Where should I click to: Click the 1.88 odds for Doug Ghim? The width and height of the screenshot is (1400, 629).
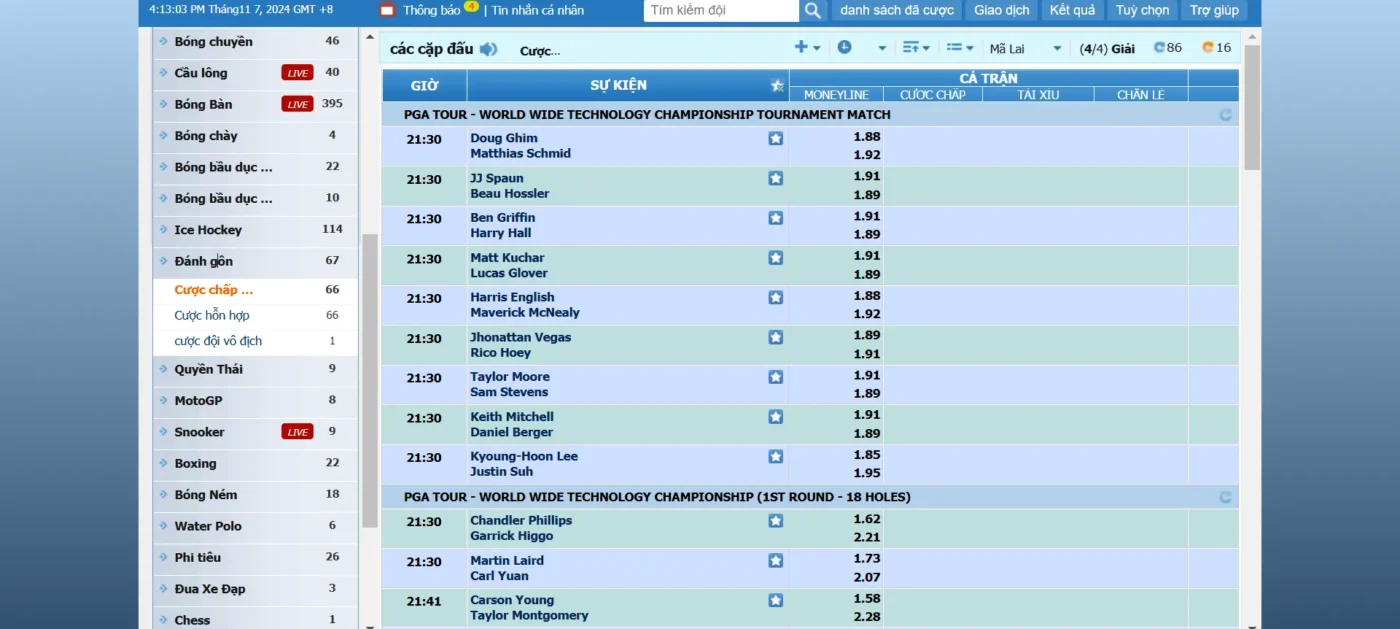(866, 137)
